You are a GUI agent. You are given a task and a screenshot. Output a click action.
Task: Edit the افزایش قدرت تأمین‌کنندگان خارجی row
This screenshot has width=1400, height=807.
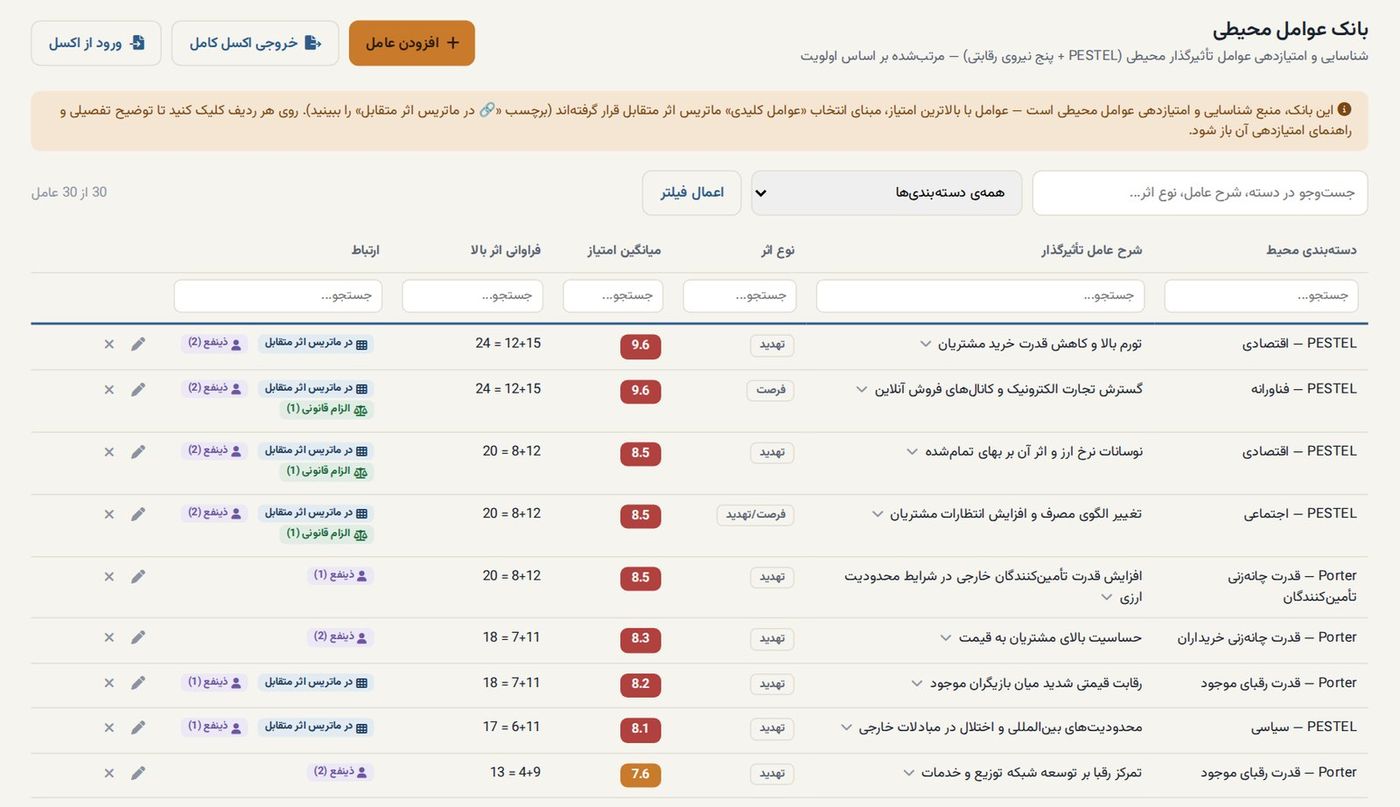[x=138, y=576]
